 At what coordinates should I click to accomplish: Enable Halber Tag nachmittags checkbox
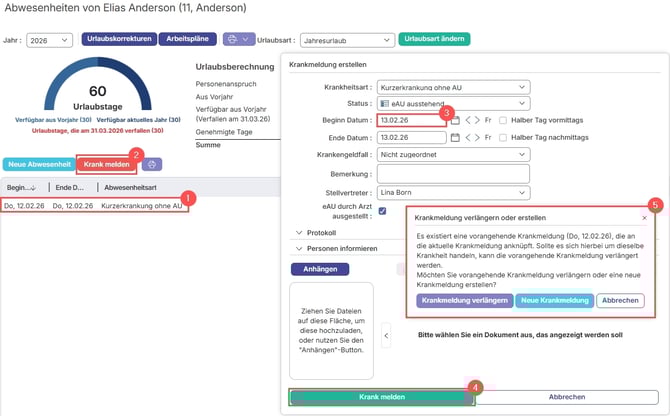(x=503, y=137)
